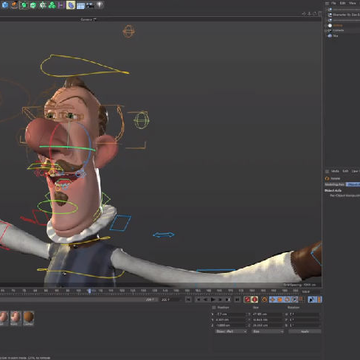Click the viewport move-camera navigation icon
The width and height of the screenshot is (360, 360).
(304, 13)
